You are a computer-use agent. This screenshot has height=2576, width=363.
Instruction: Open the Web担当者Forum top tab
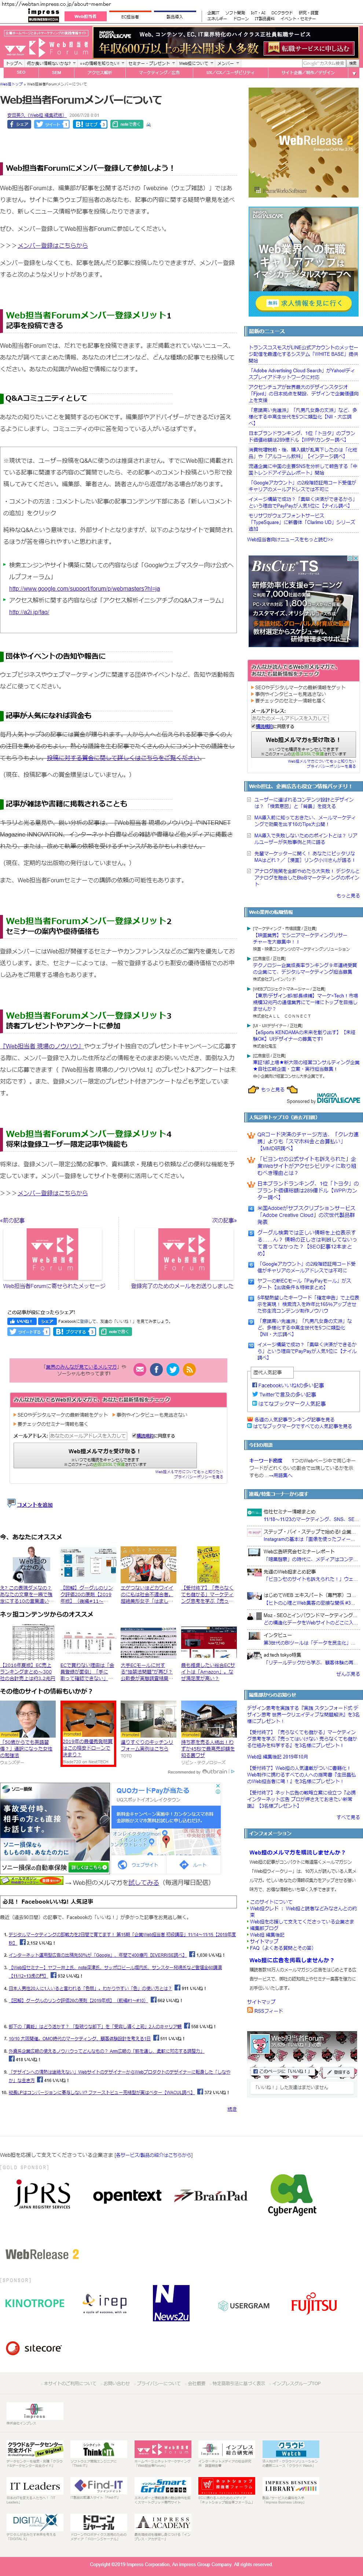pyautogui.click(x=85, y=17)
